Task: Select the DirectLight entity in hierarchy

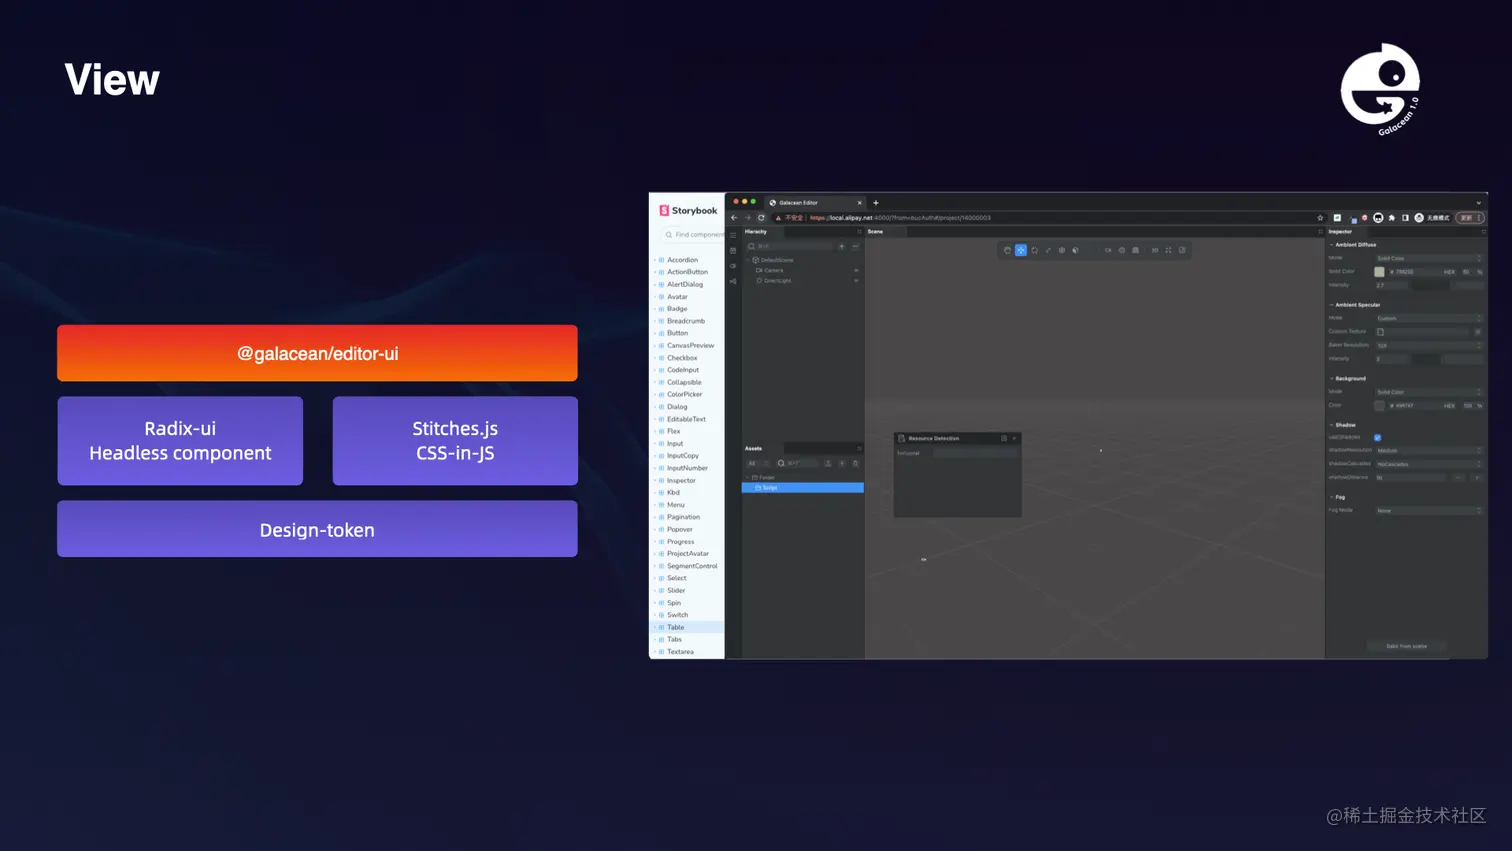Action: pos(774,281)
